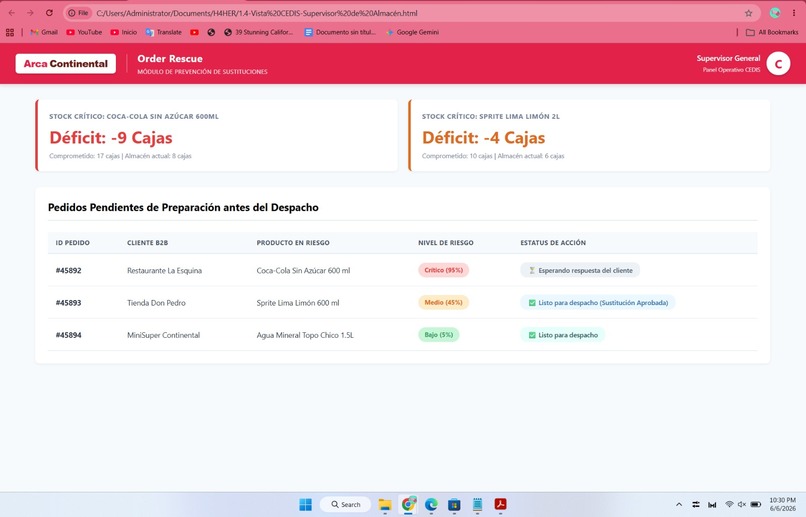Open Documento sin títul... bookmark
Viewport: 806px width, 517px height.
click(x=340, y=32)
